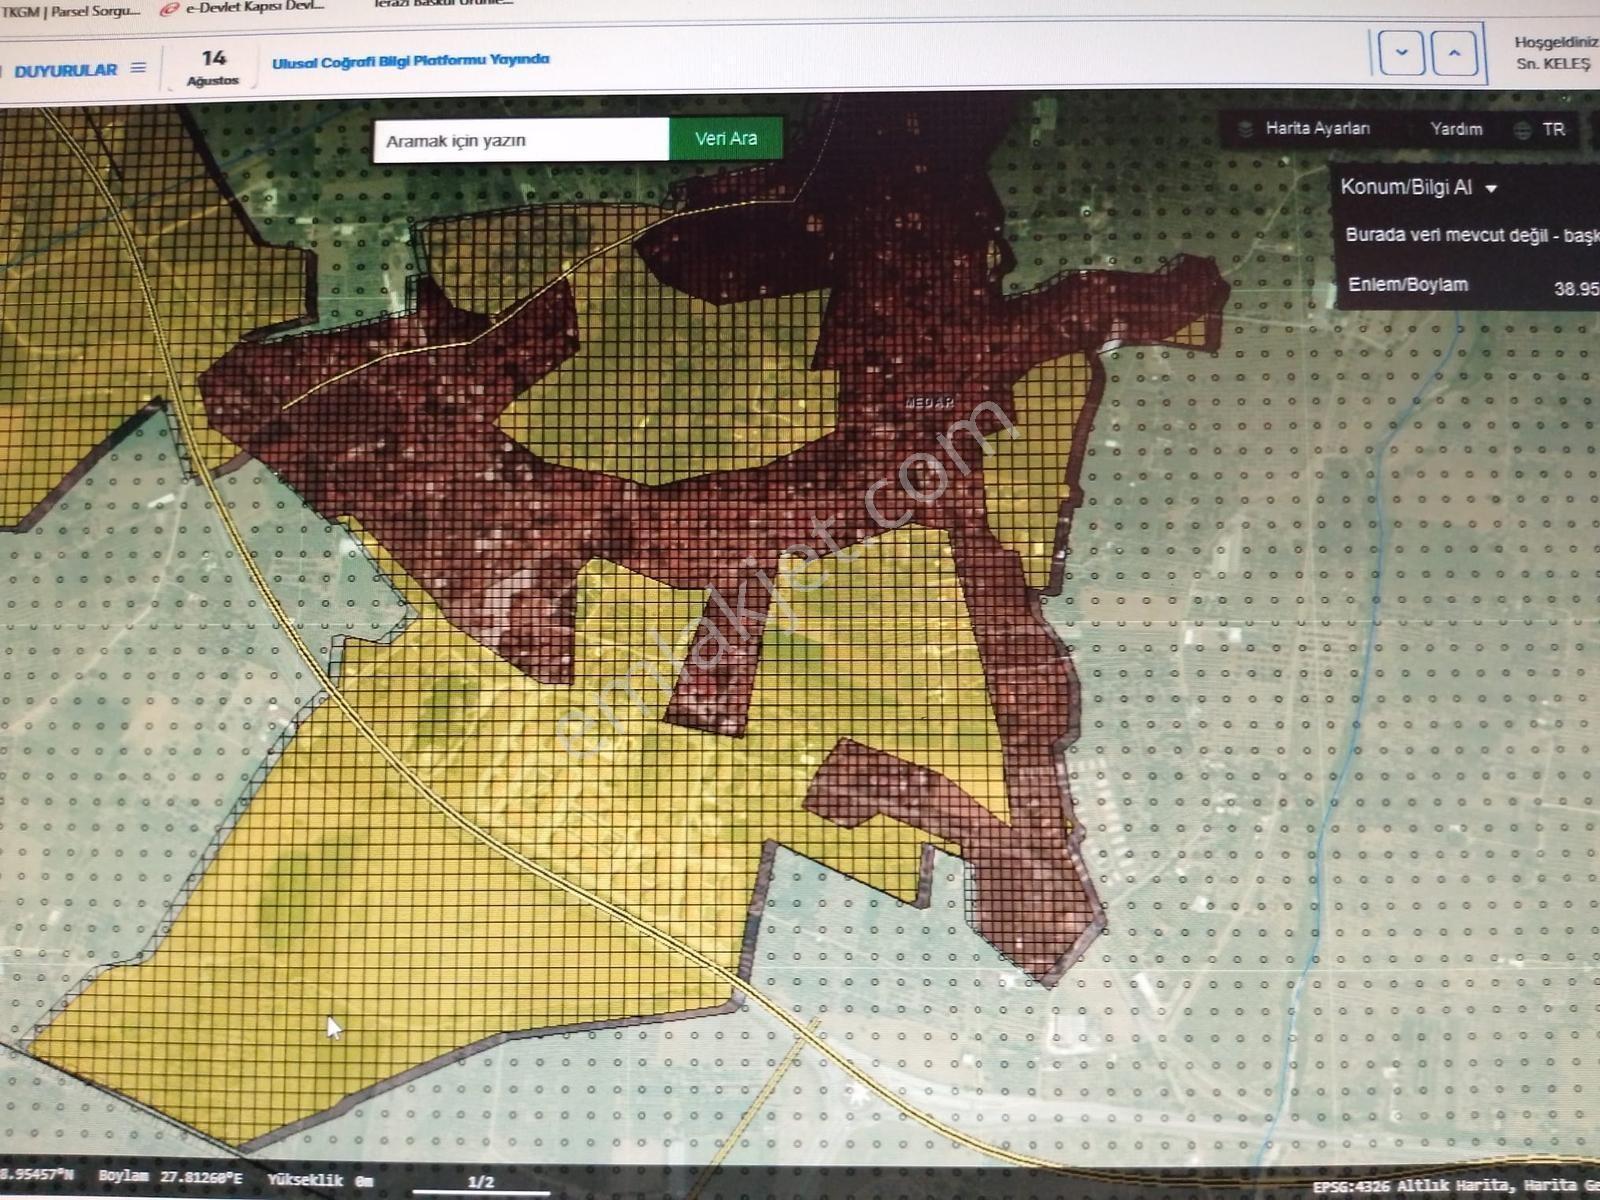The width and height of the screenshot is (1600, 1200).
Task: Switch to the e-Devlet Kapısı tab
Action: tap(255, 7)
